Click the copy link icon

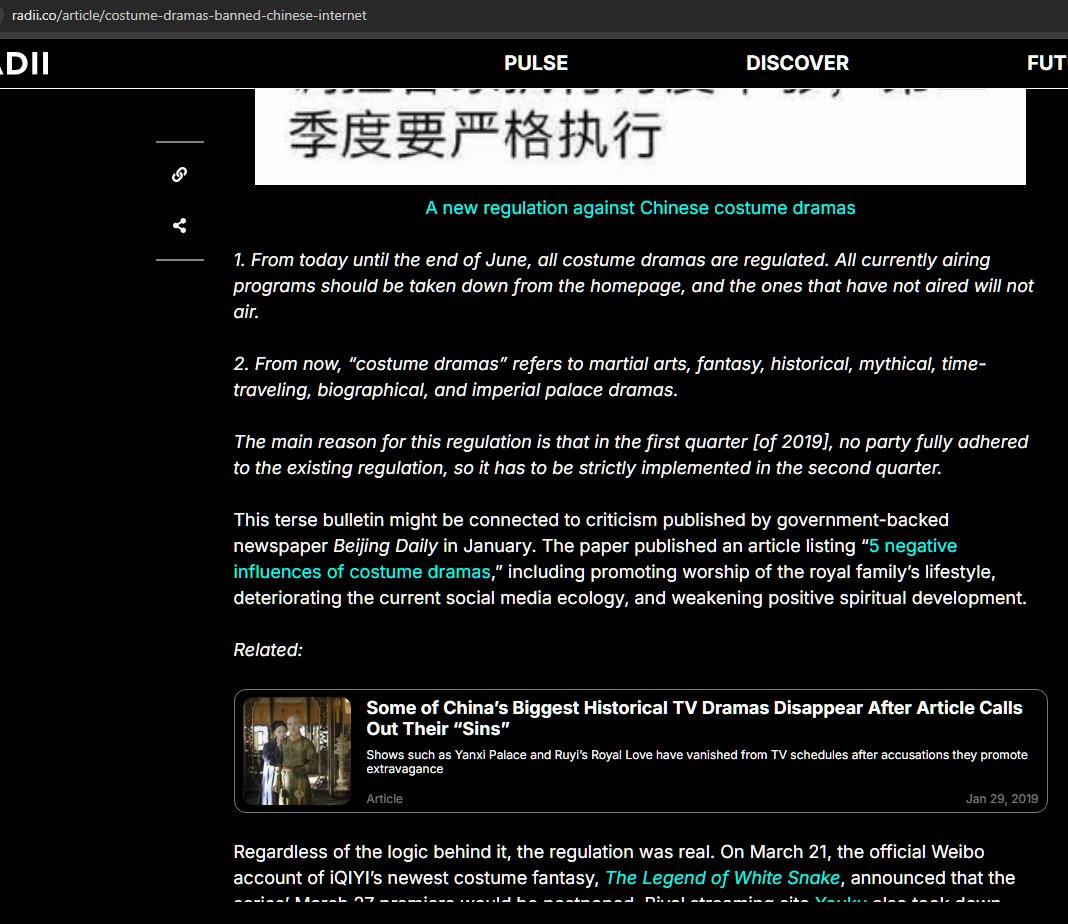pyautogui.click(x=179, y=174)
